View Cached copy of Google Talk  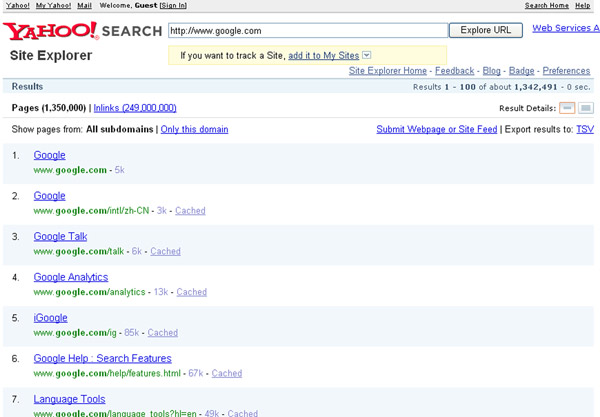pos(165,251)
